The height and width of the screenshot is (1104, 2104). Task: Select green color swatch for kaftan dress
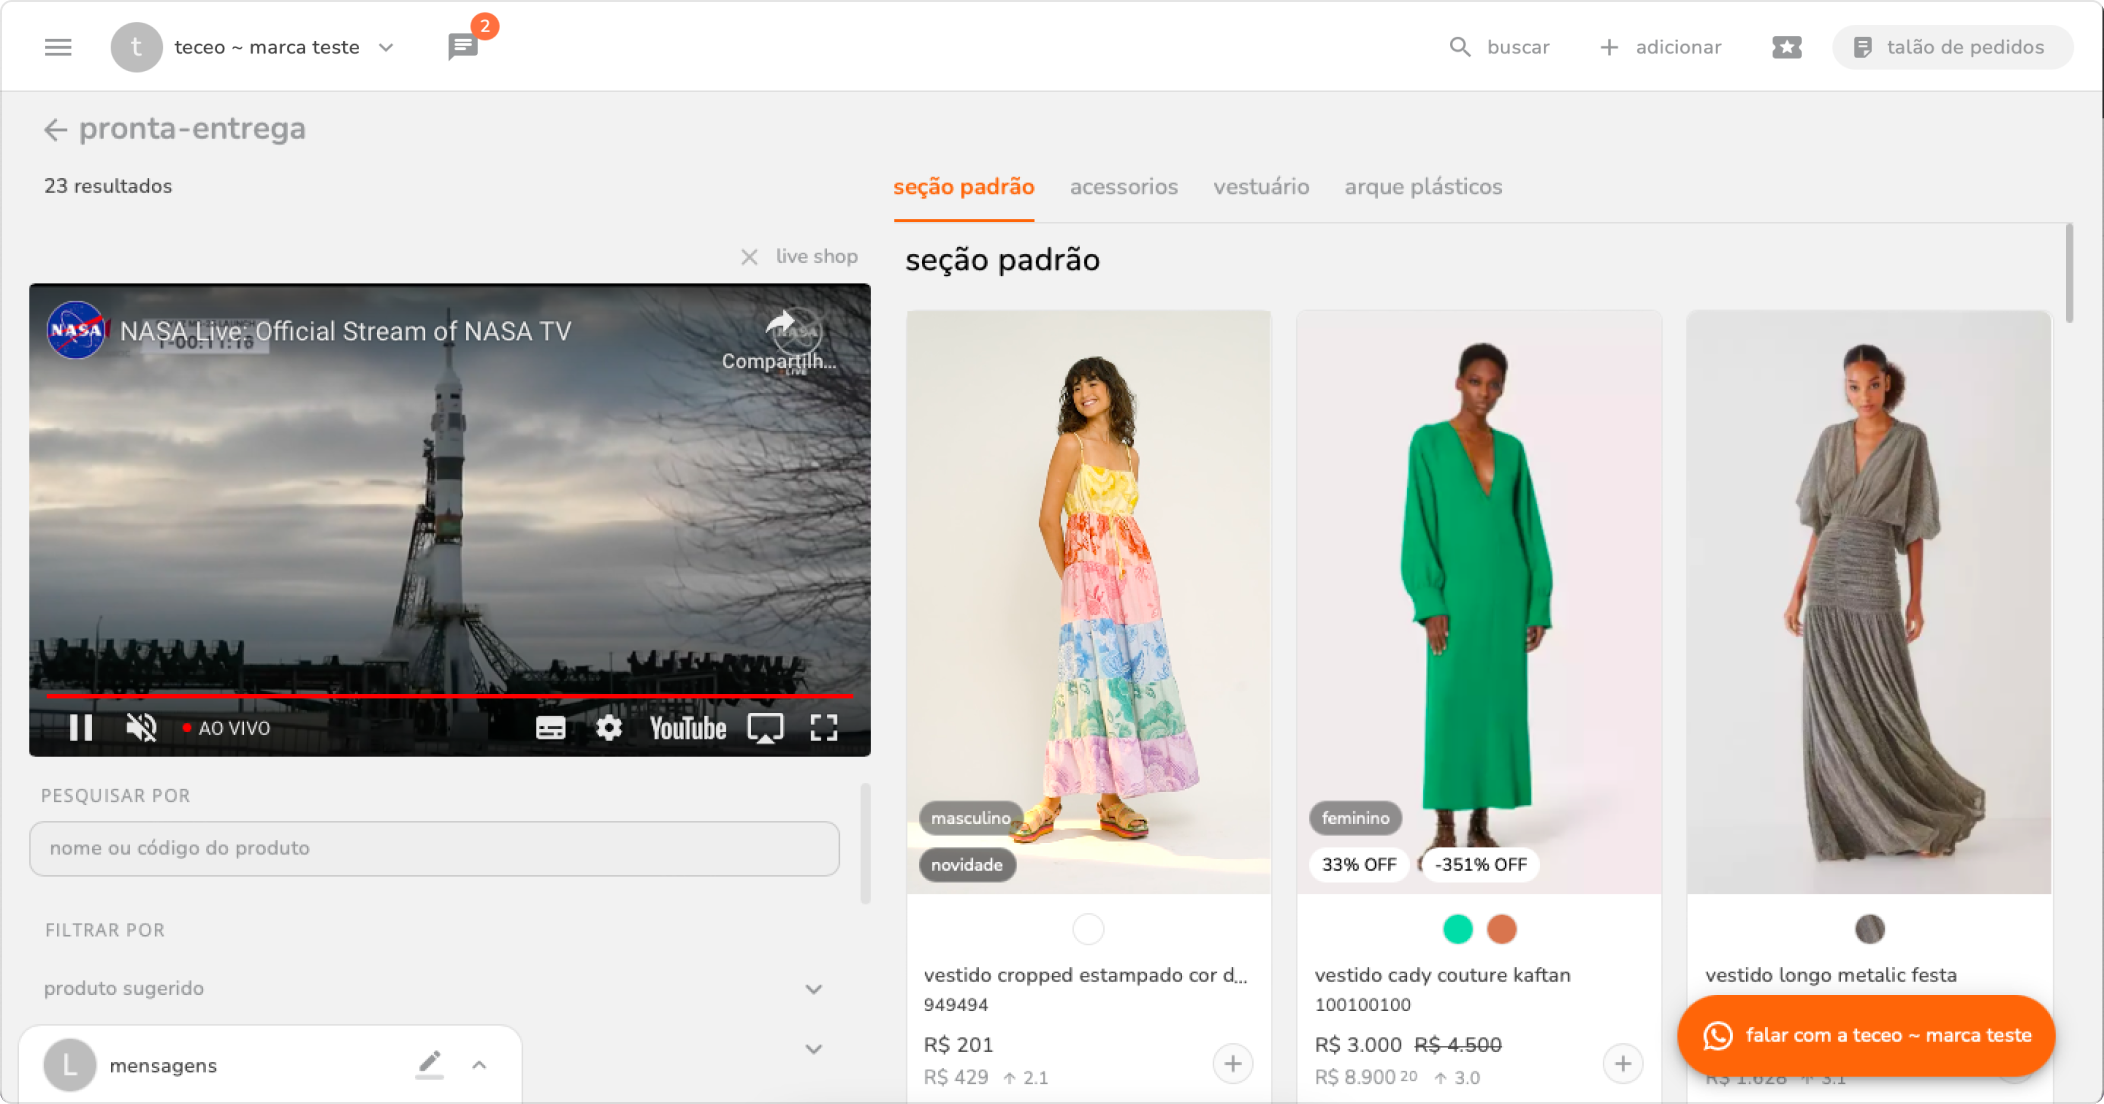tap(1457, 929)
